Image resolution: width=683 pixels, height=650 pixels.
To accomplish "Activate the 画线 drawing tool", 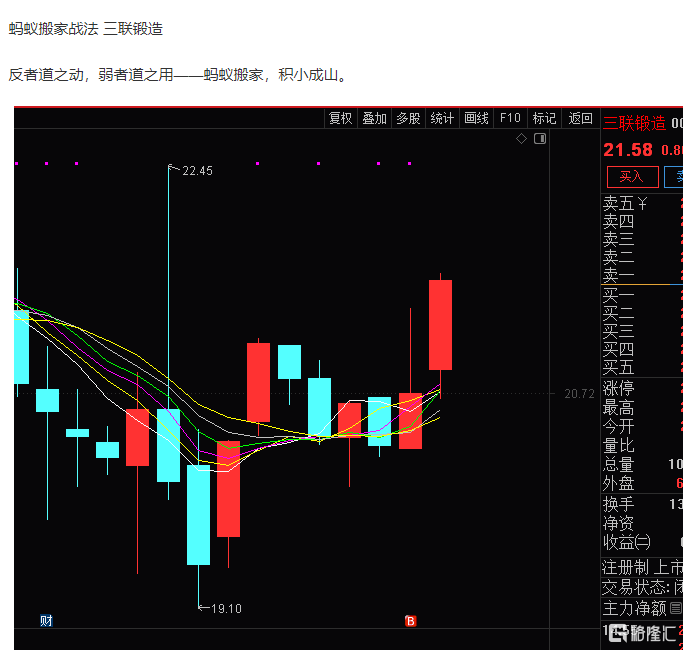I will pos(476,118).
